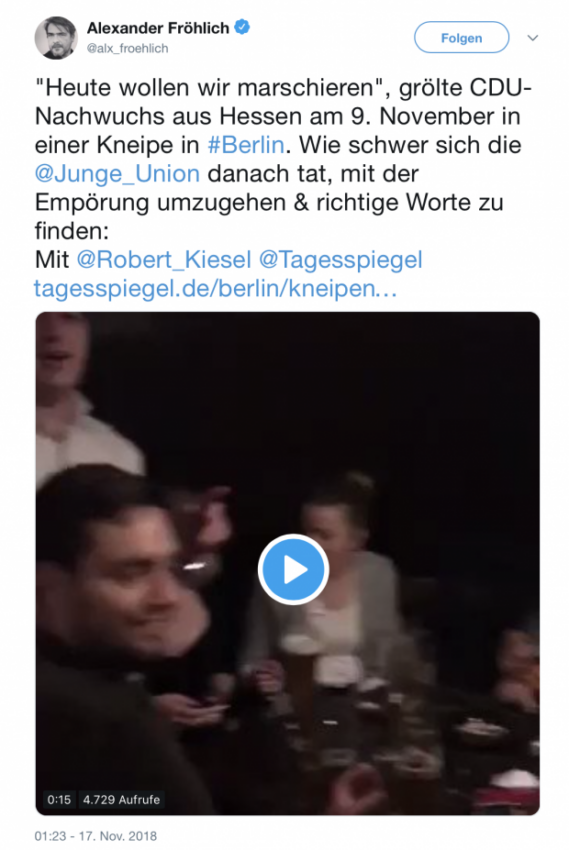The image size is (569, 850).
Task: Click the 4.729 Aufrufe view count
Action: (121, 800)
